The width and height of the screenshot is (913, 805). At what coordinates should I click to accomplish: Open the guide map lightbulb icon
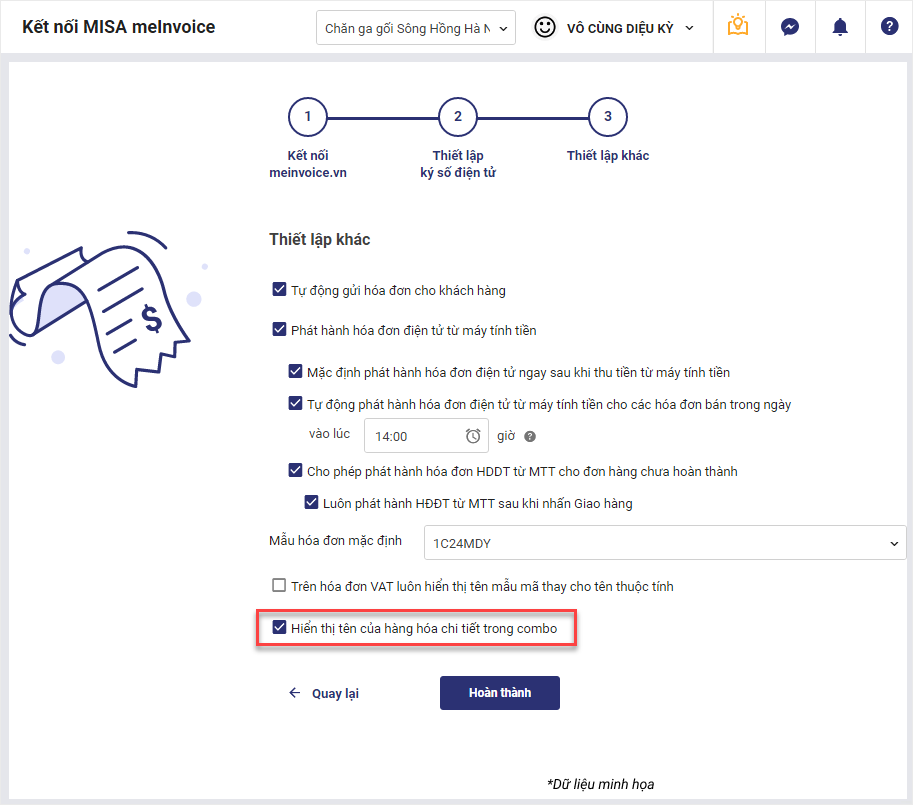(738, 27)
